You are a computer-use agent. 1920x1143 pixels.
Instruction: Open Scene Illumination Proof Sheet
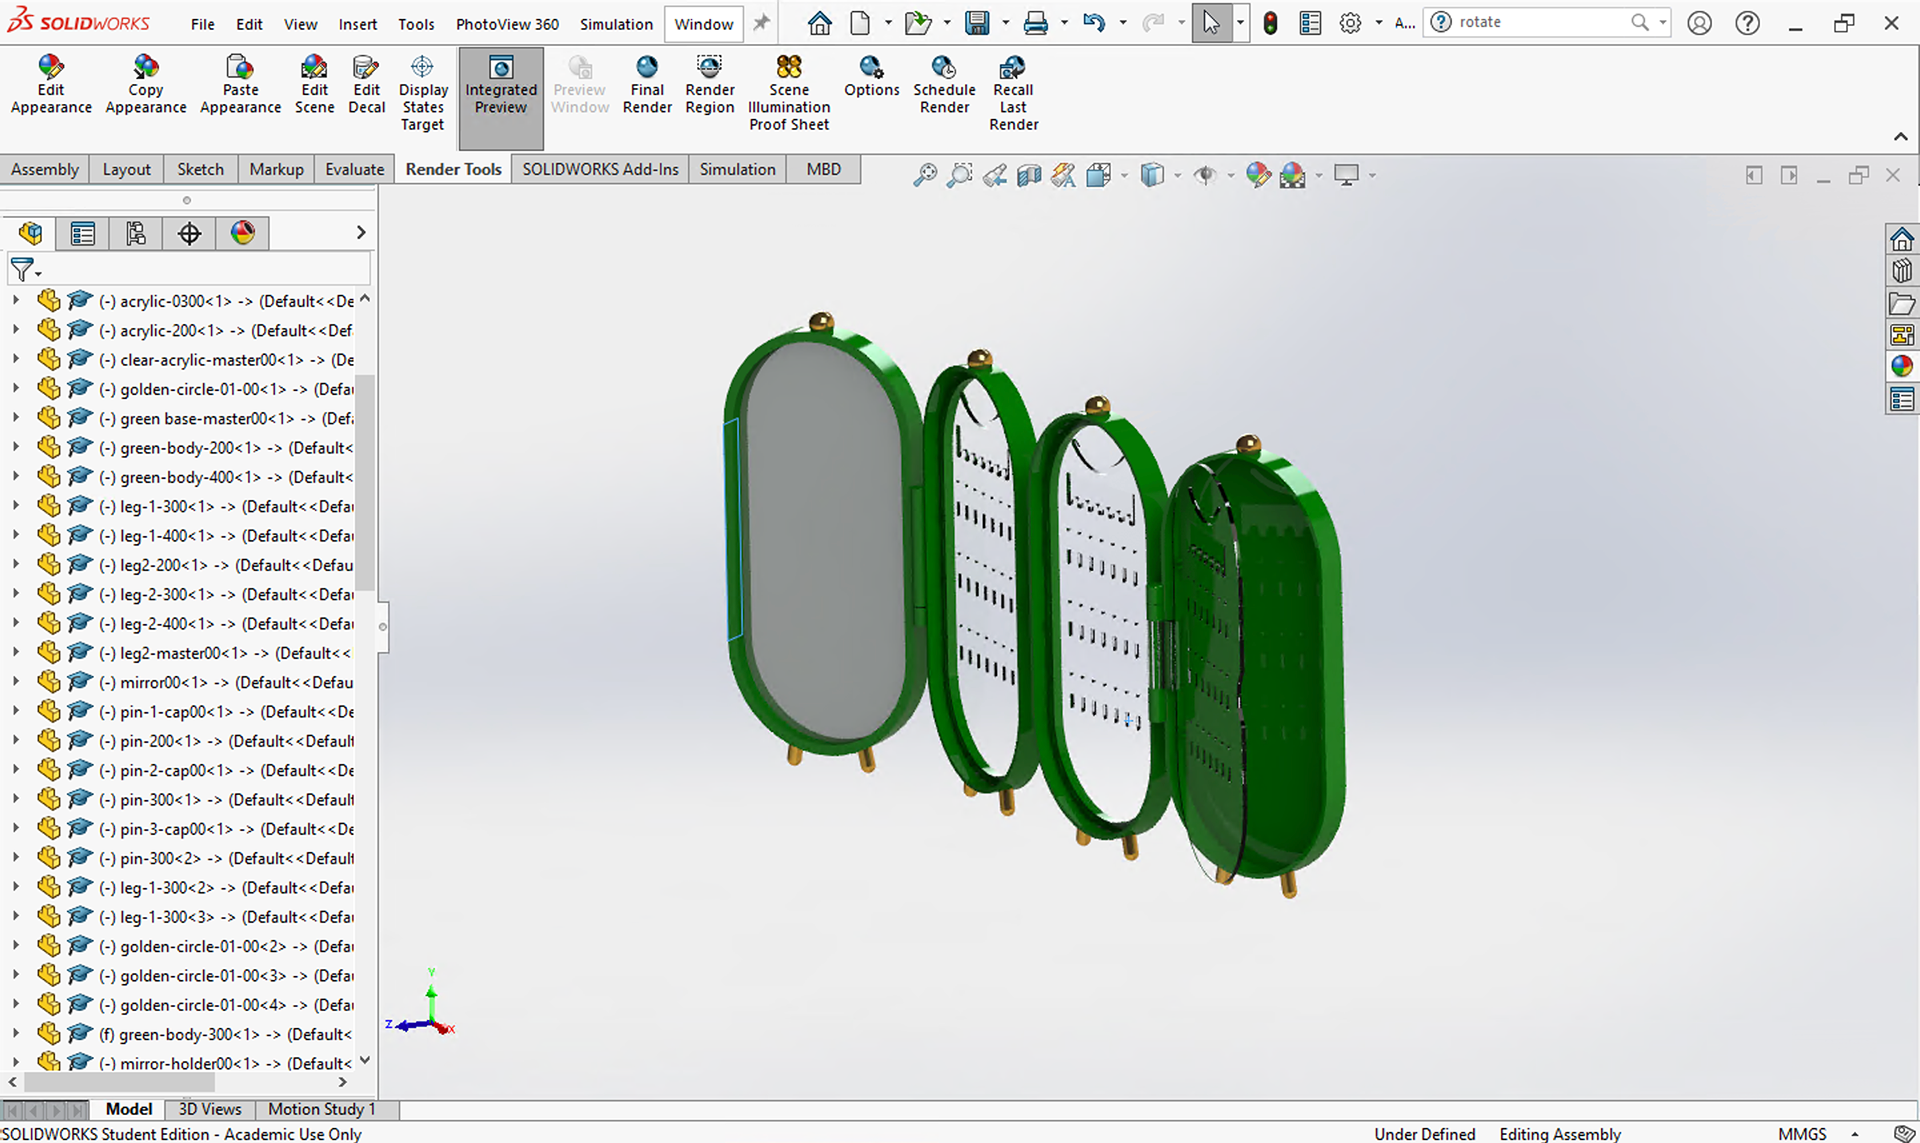pyautogui.click(x=789, y=94)
